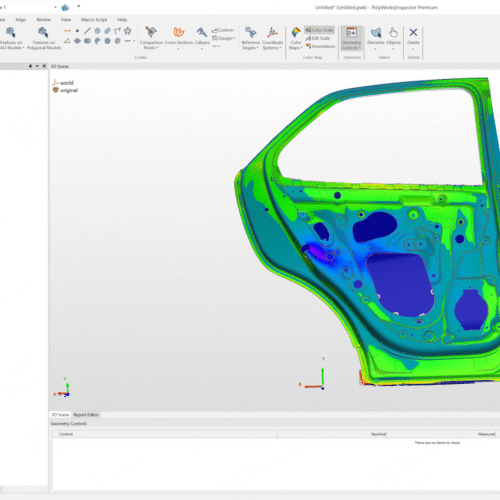This screenshot has height=500, width=500.
Task: Select the slot feature icon
Action: pos(107,31)
